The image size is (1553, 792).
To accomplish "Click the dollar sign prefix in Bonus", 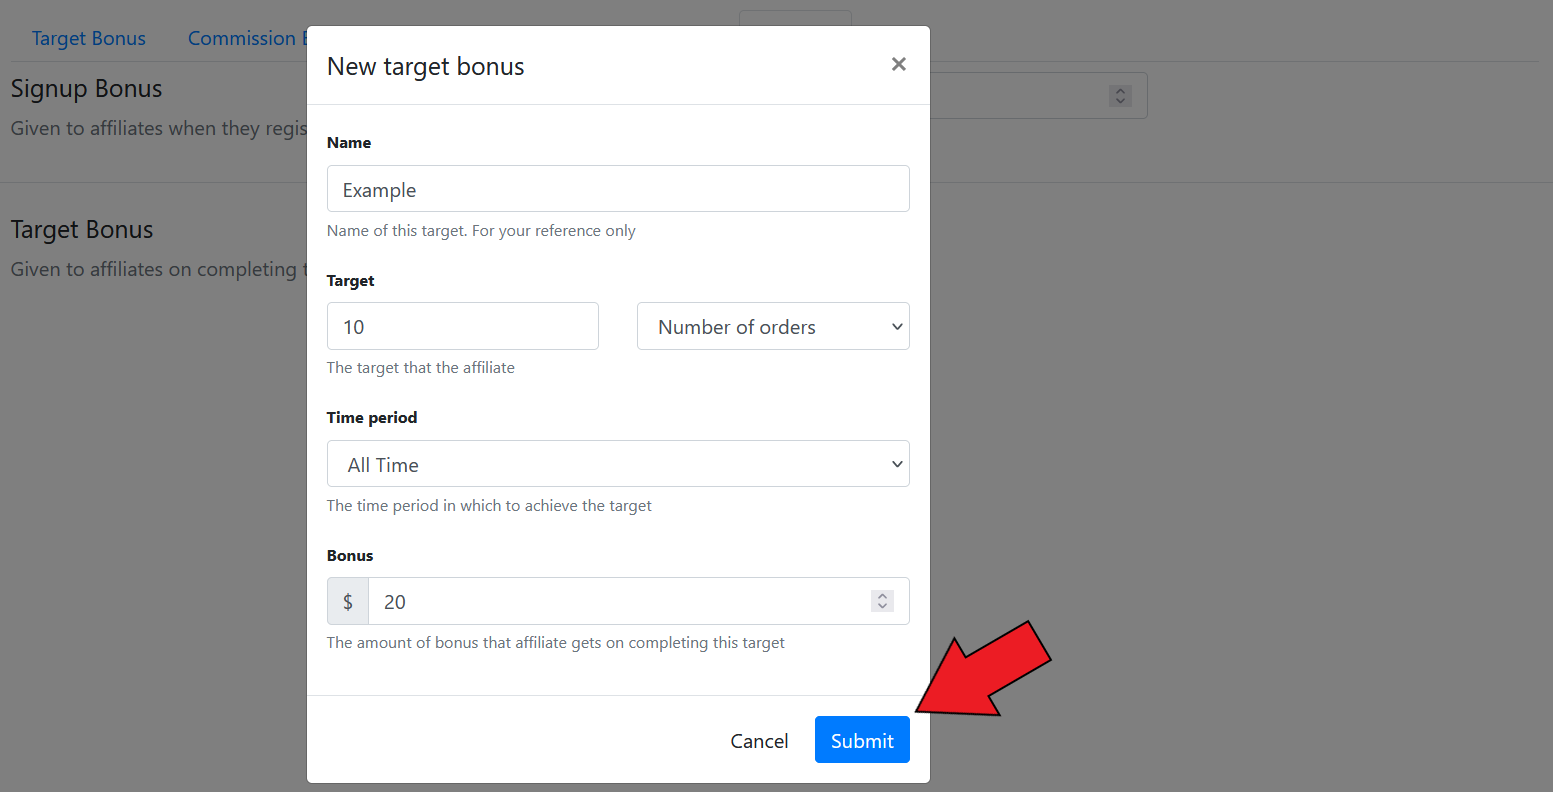I will point(348,601).
